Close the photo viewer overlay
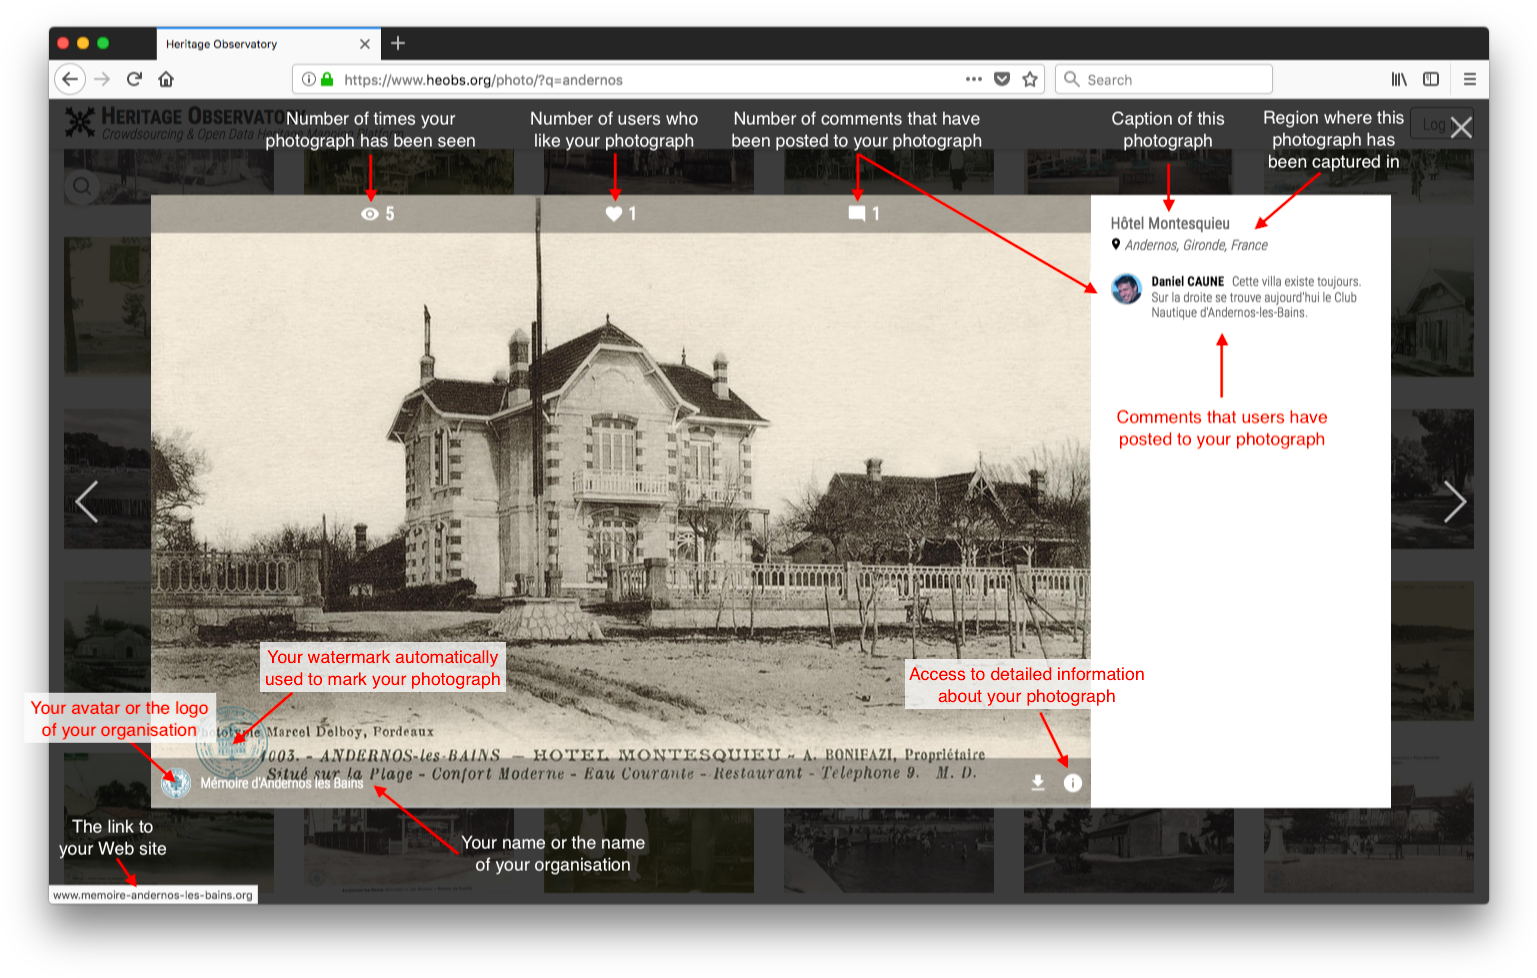The height and width of the screenshot is (978, 1537). (x=1461, y=127)
